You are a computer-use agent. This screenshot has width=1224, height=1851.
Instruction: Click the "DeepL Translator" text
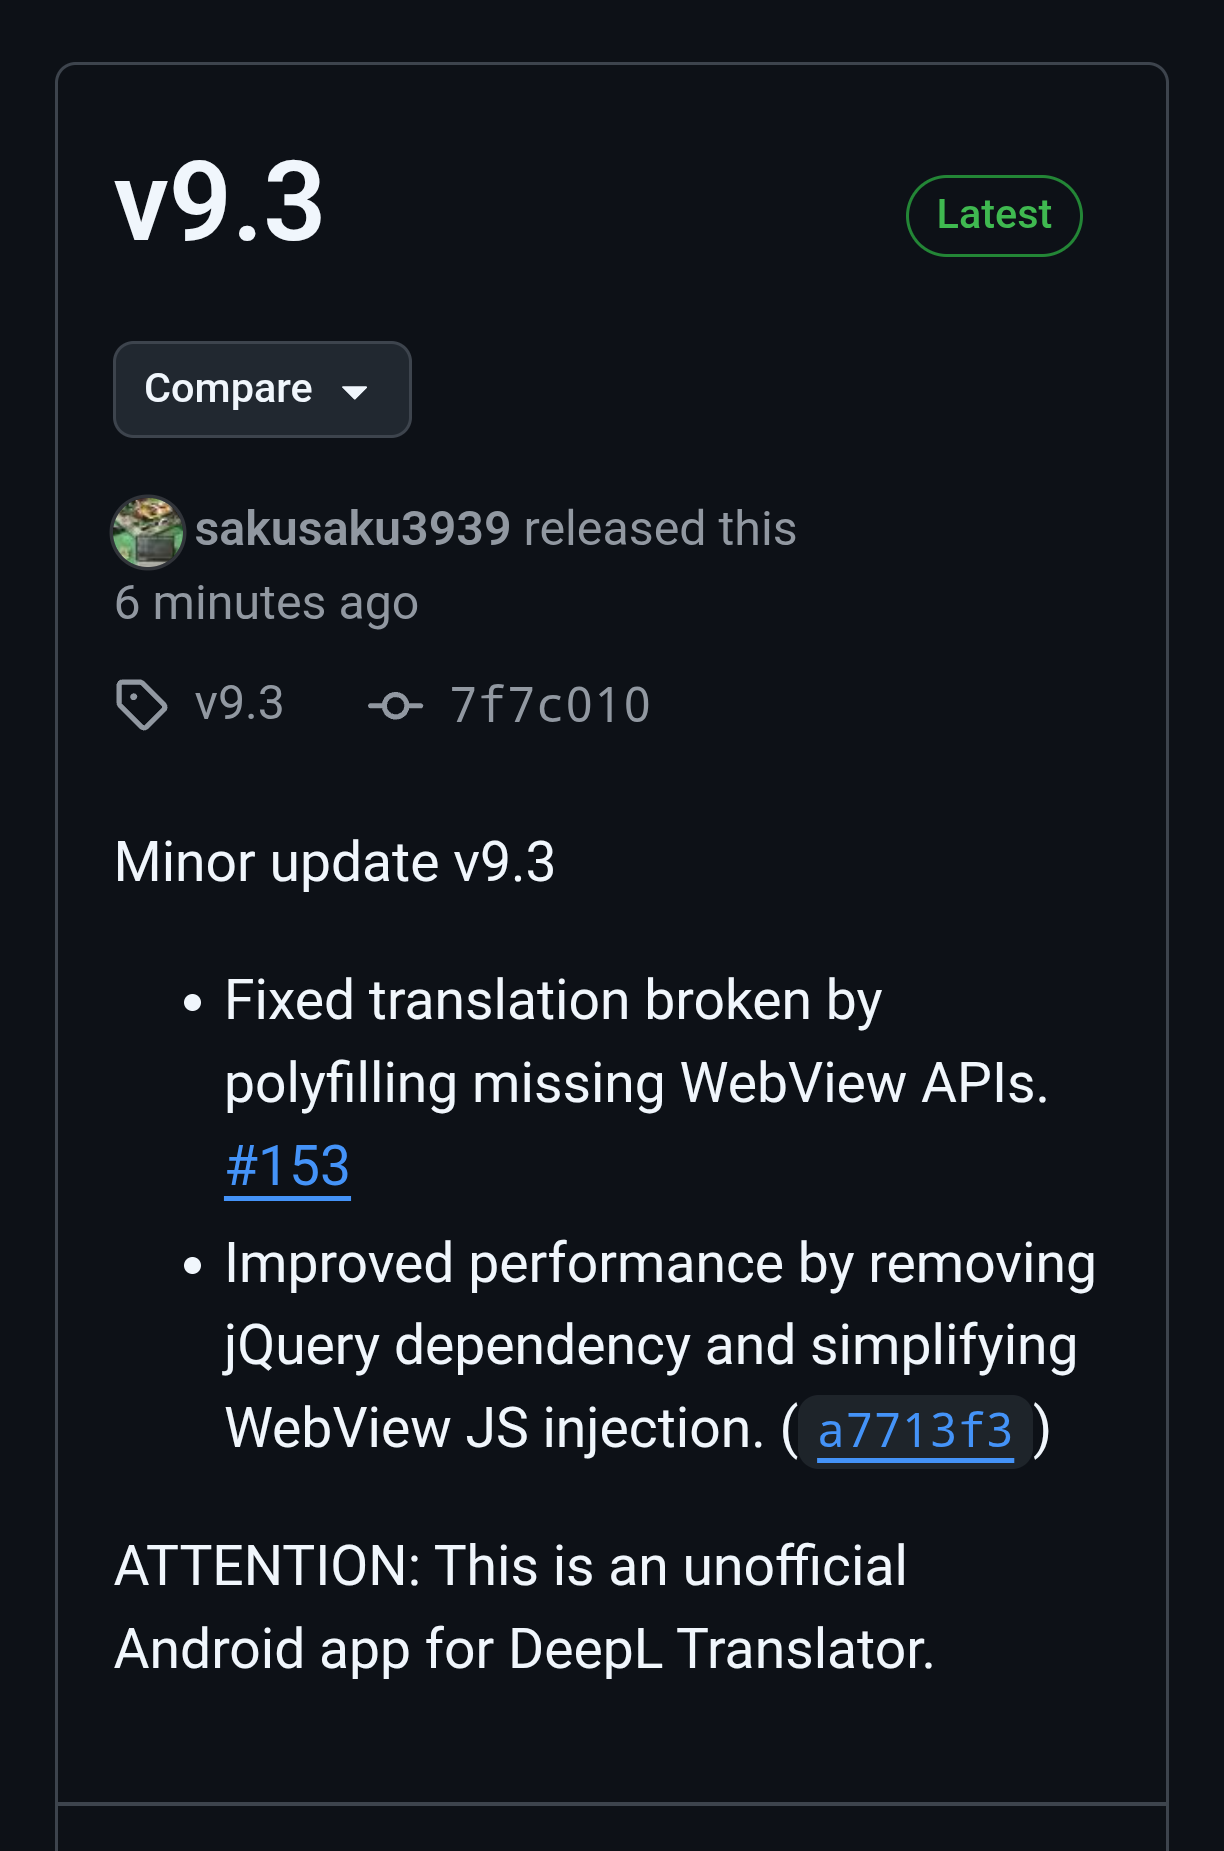point(720,1649)
